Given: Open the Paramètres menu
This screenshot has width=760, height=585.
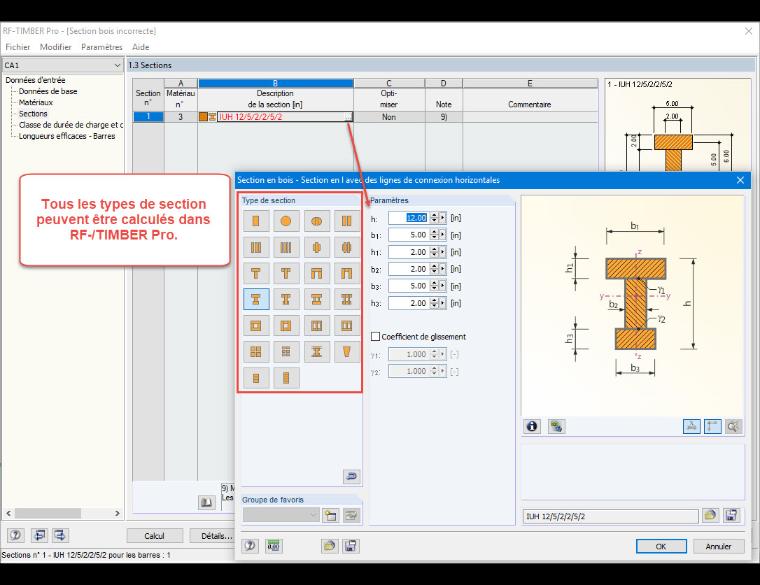Looking at the screenshot, I should [102, 47].
